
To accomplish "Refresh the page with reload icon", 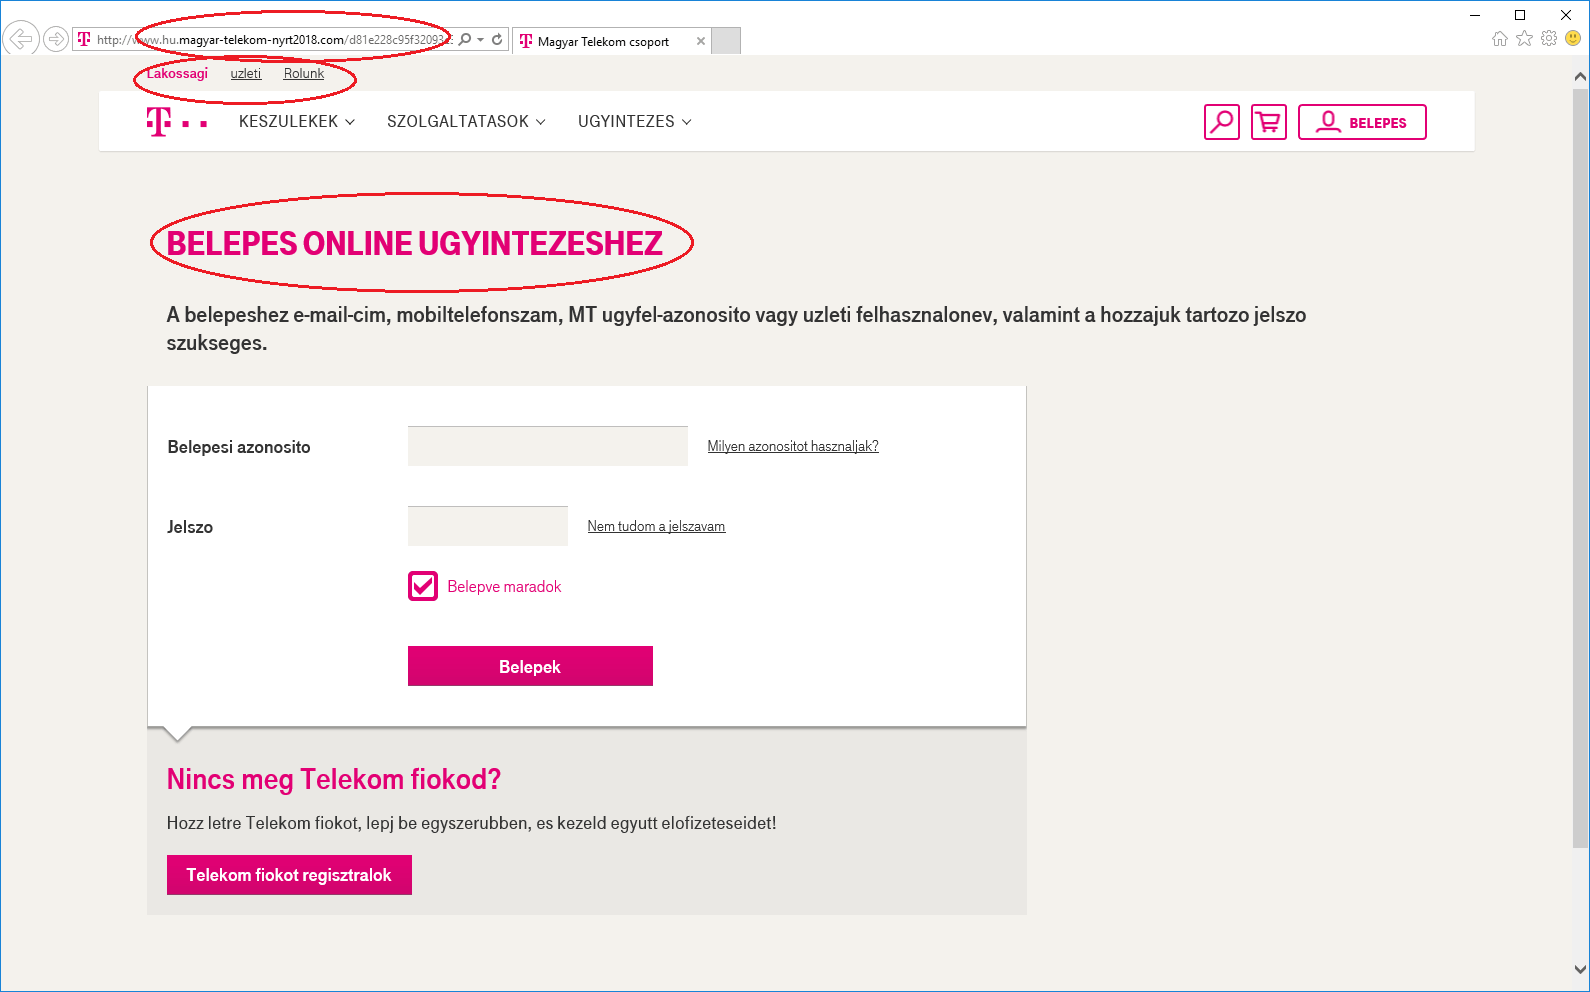I will click(497, 40).
